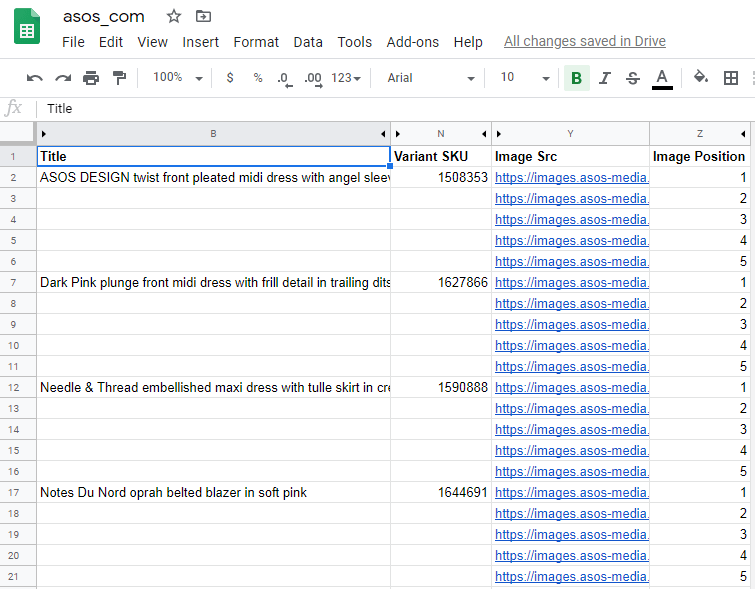Expand hidden columns left of column Y

tap(499, 134)
